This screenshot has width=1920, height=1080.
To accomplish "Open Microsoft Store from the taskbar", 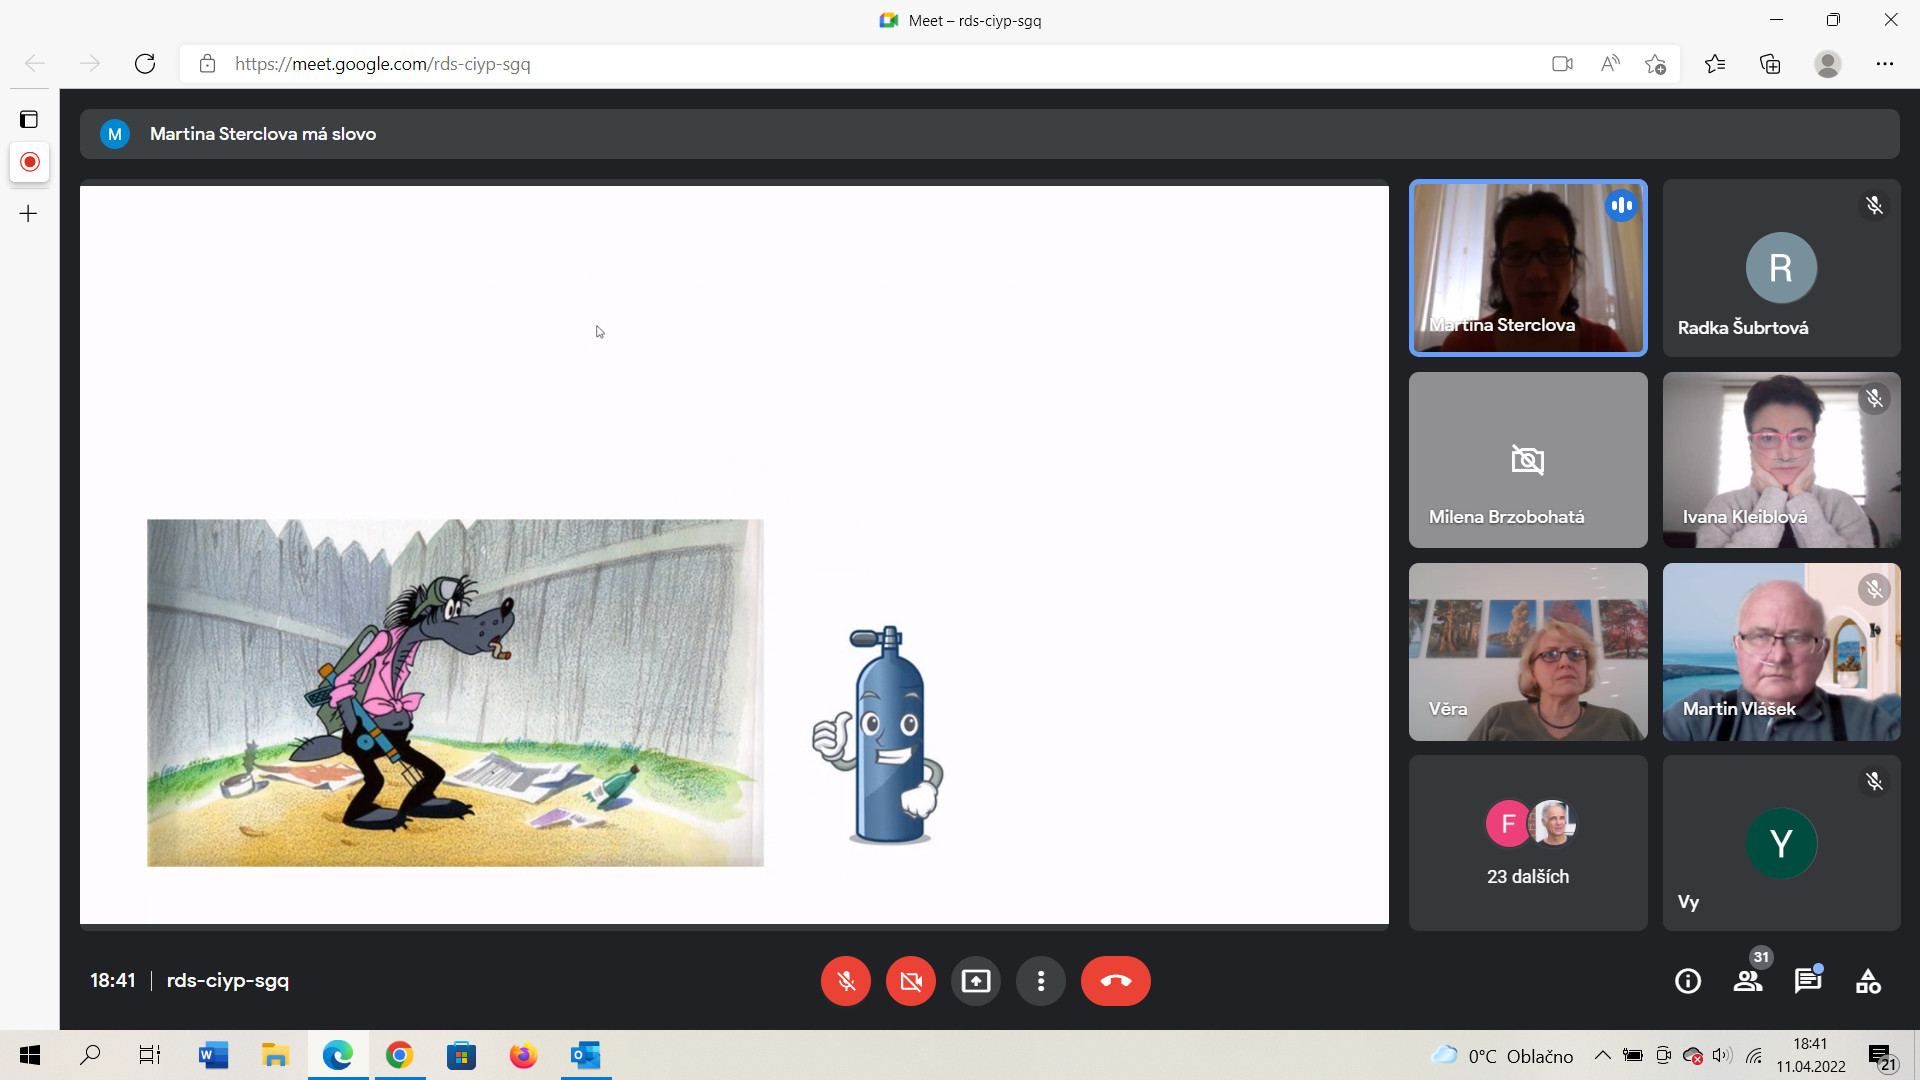I will (461, 1055).
